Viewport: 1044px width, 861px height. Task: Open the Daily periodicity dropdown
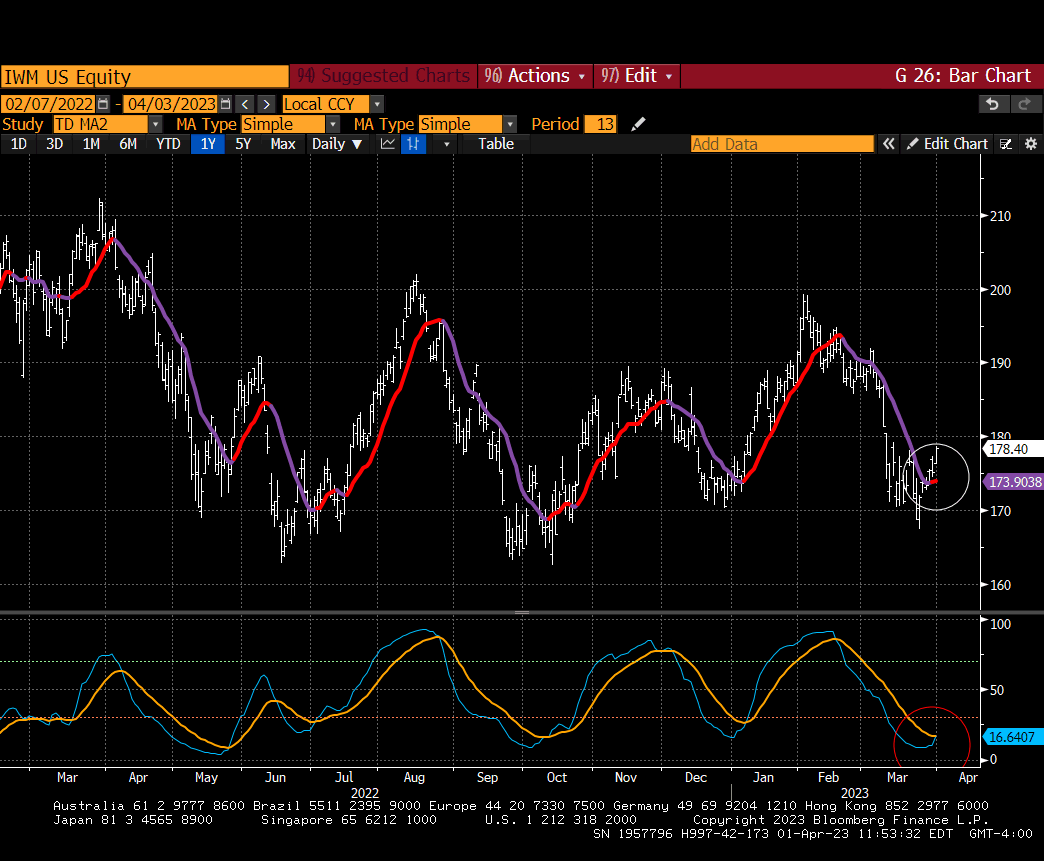point(337,144)
